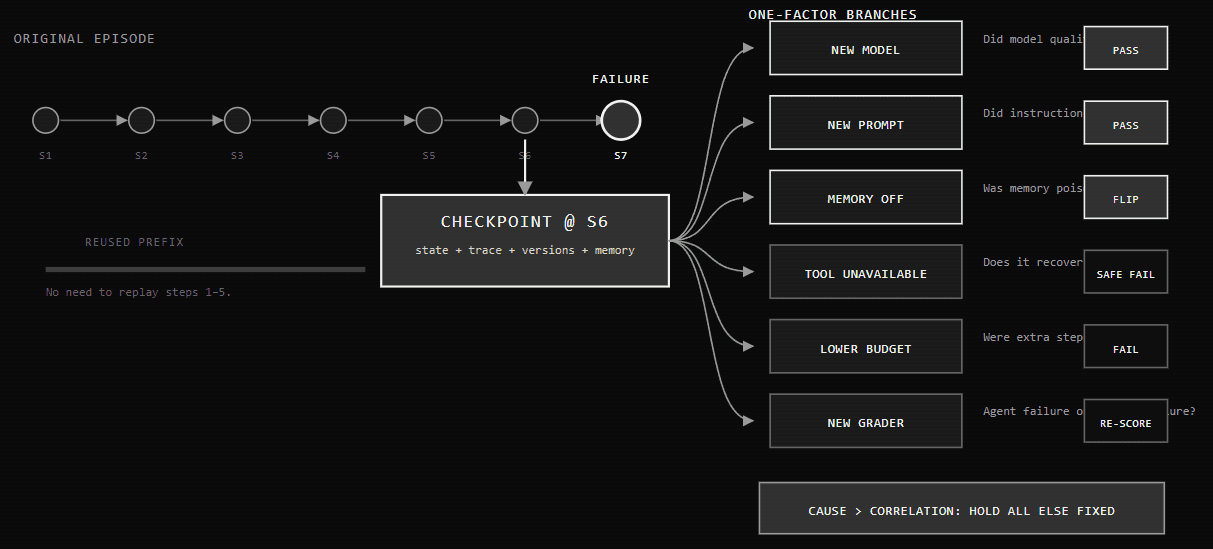Click the 'Did instruction' question text
The height and width of the screenshot is (549, 1213).
[x=1033, y=113]
